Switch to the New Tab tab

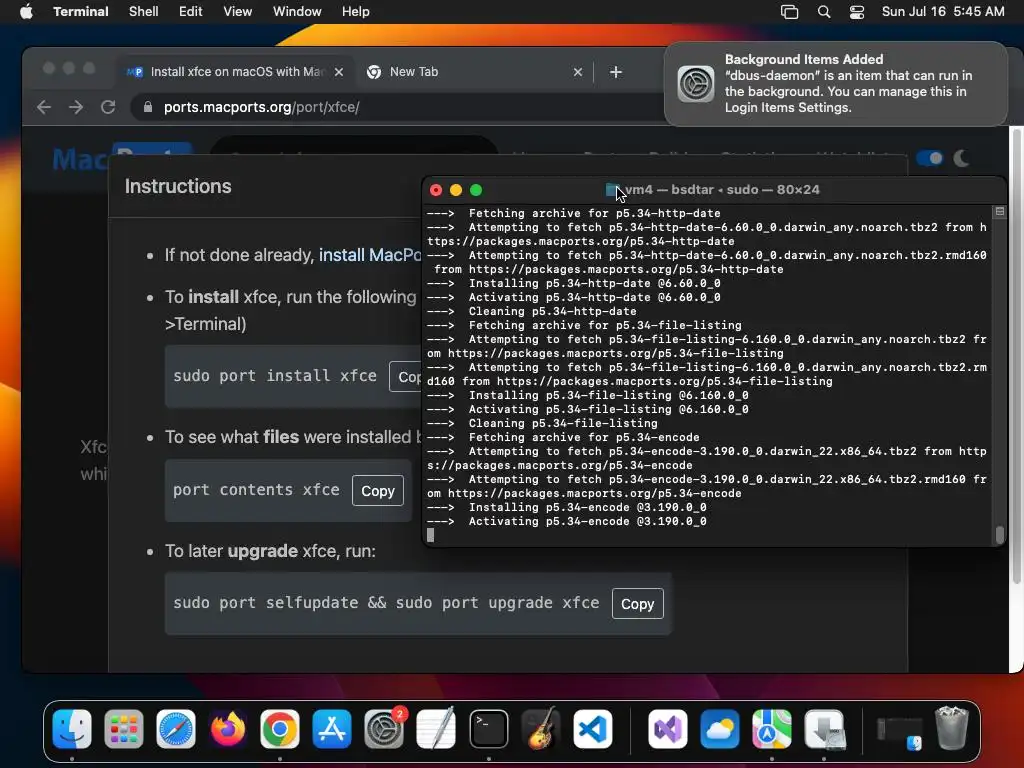coord(475,72)
